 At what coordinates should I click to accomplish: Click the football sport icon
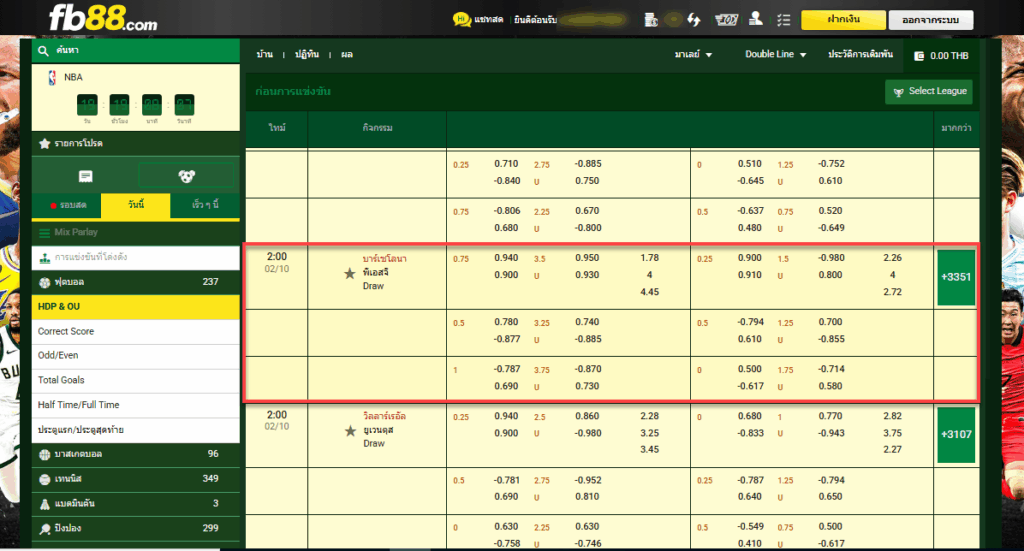(x=44, y=283)
